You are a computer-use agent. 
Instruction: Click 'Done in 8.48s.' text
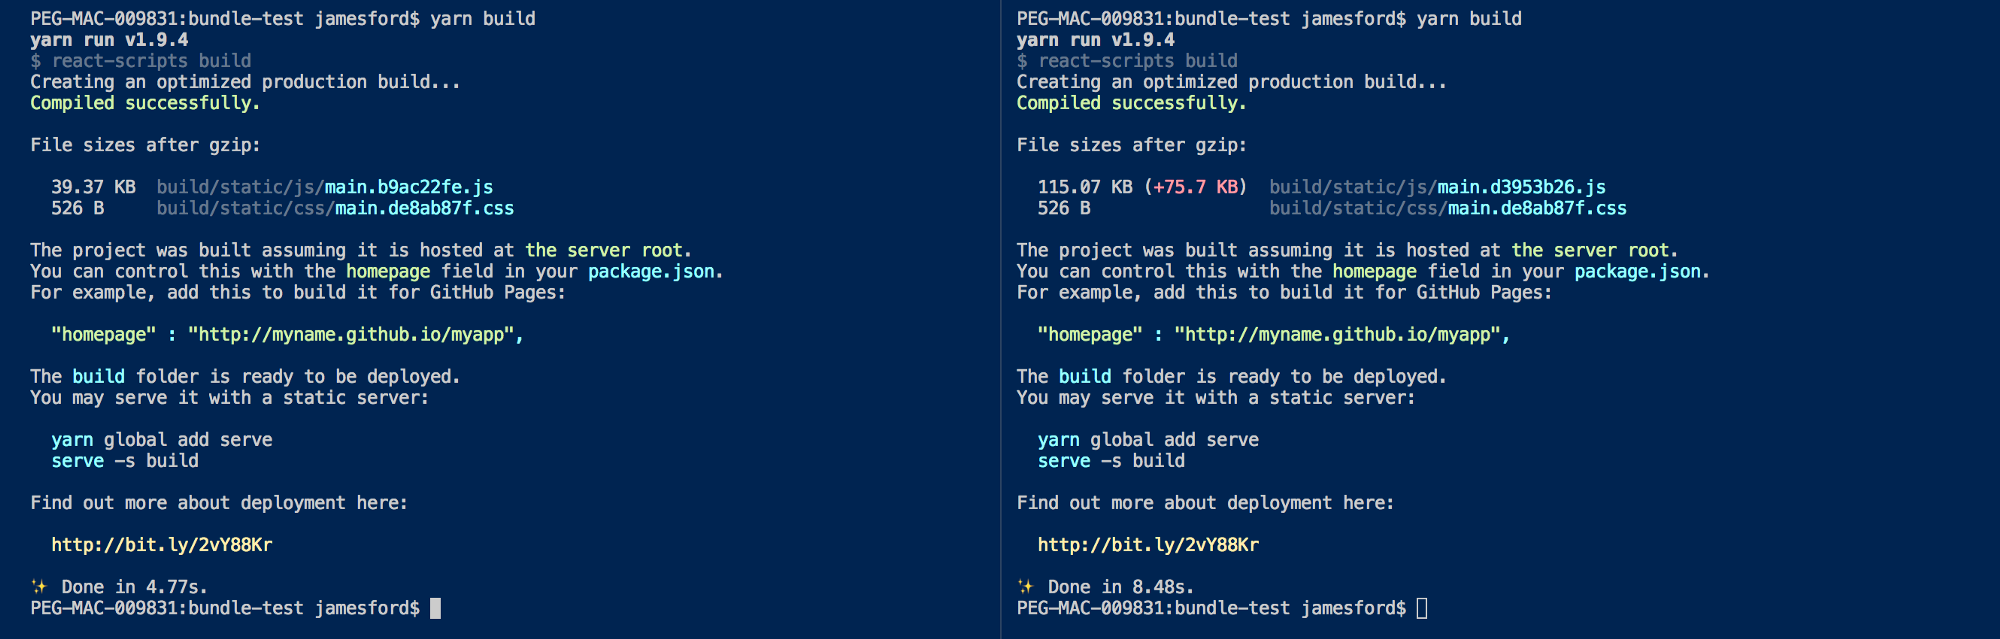coord(1121,587)
